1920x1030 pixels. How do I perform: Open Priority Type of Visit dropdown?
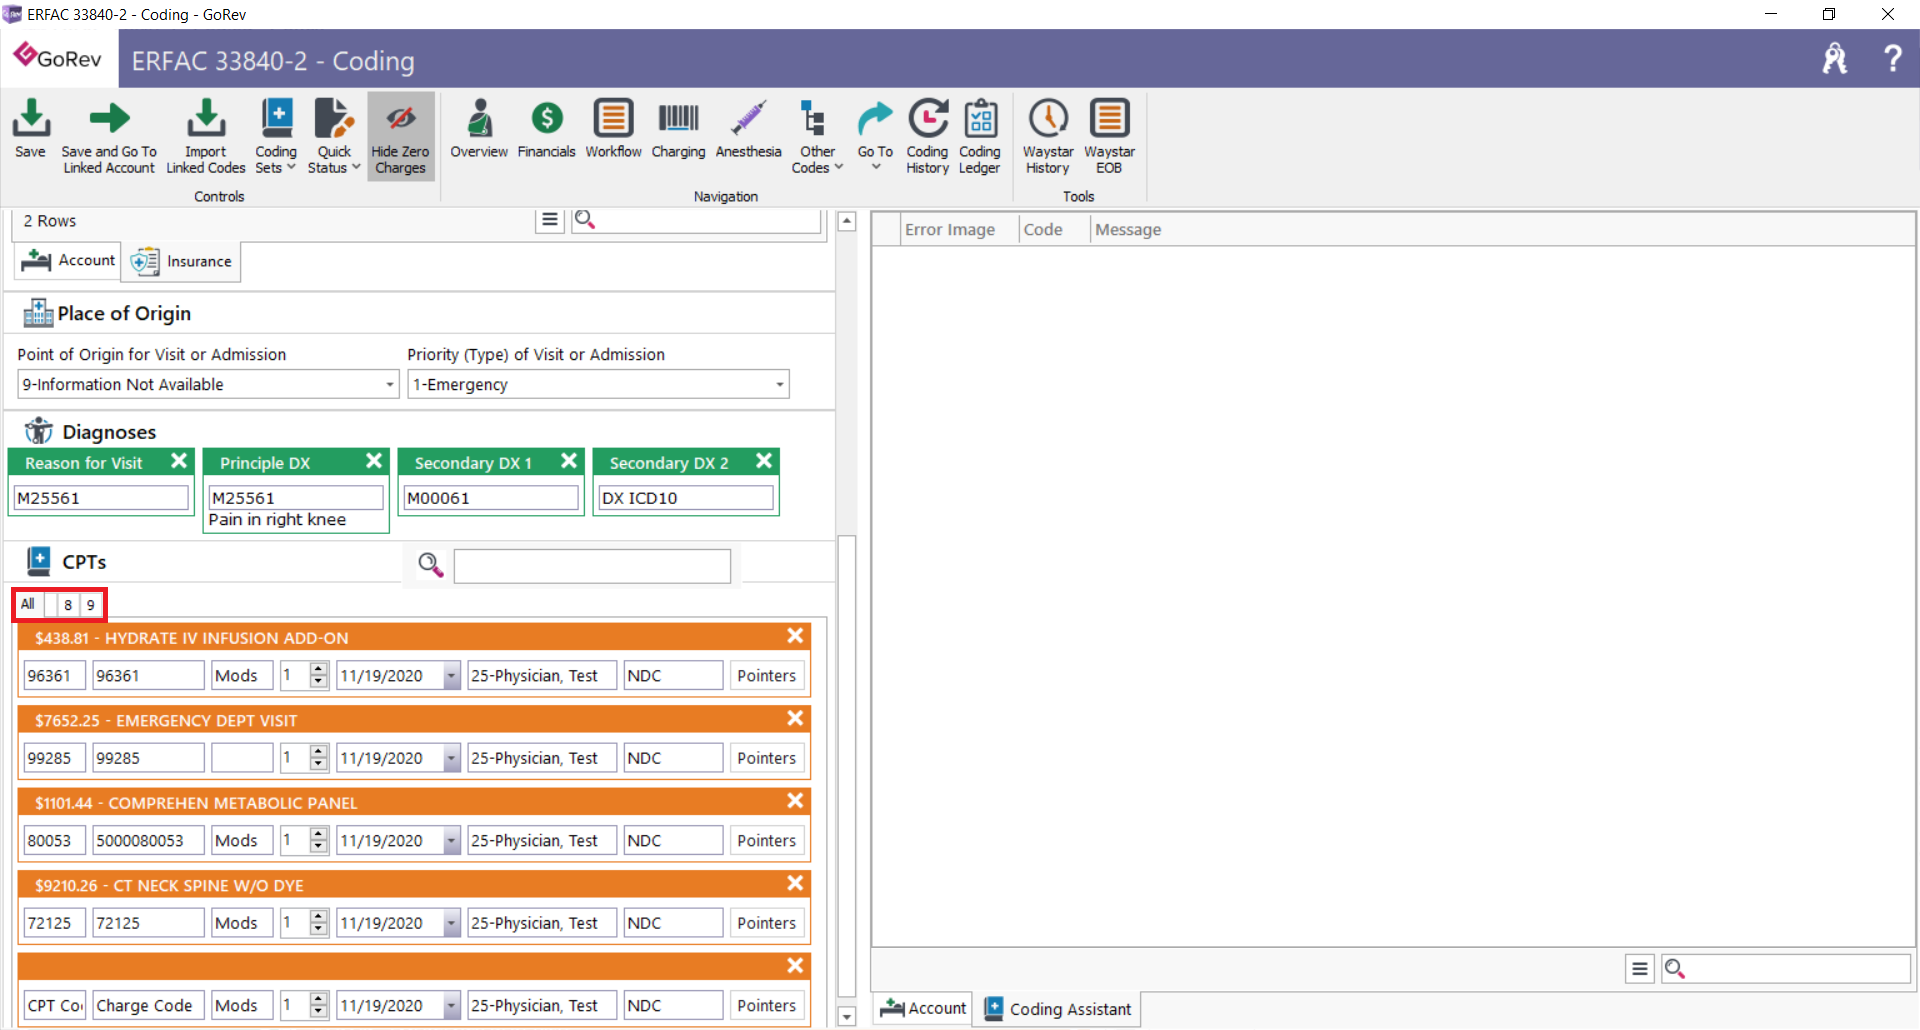click(780, 384)
